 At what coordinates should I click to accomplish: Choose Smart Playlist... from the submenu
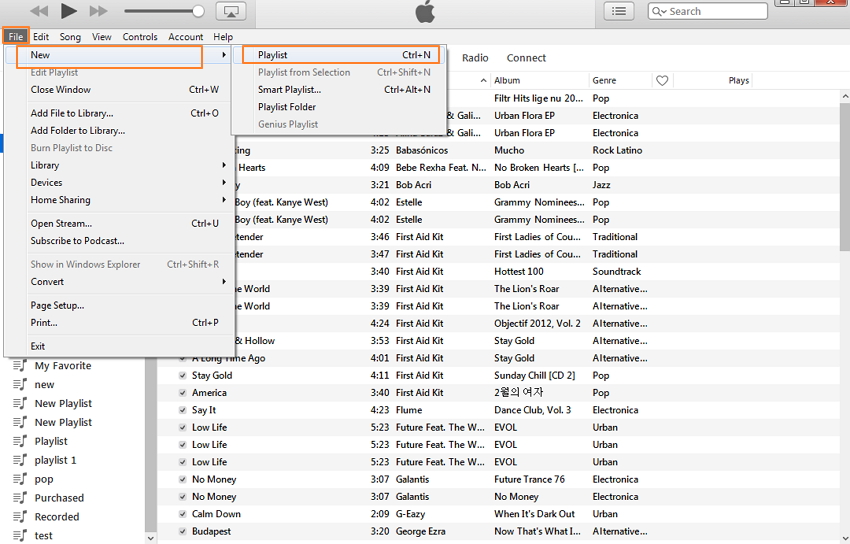(289, 90)
